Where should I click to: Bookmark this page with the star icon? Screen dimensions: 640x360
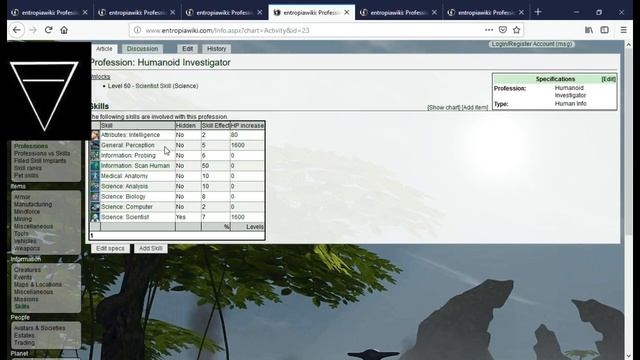(x=516, y=30)
